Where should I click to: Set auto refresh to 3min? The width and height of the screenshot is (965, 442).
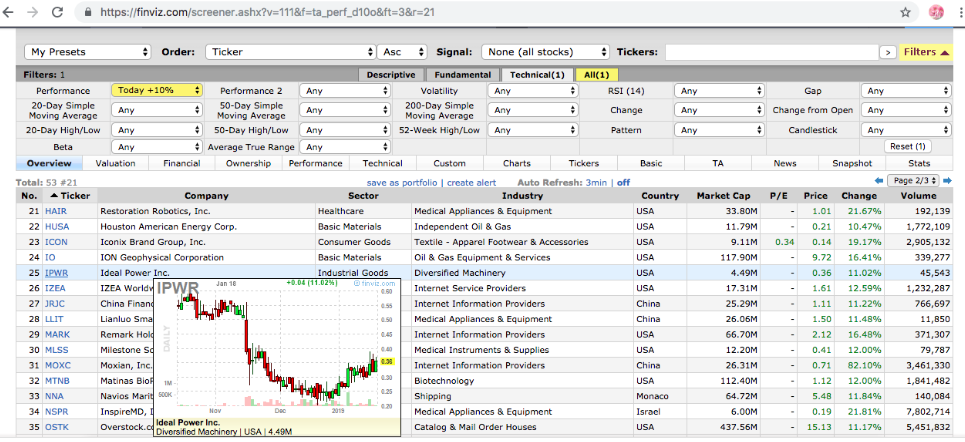pos(596,183)
